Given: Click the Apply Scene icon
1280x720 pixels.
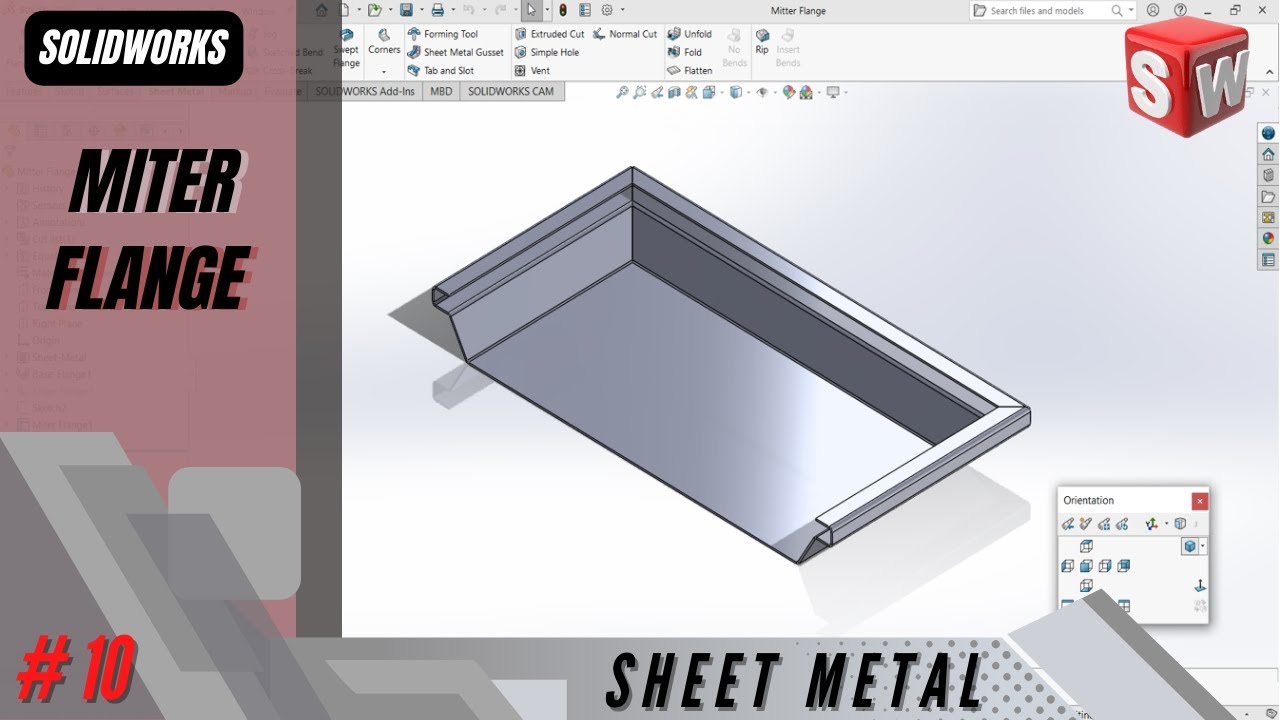Looking at the screenshot, I should point(806,92).
